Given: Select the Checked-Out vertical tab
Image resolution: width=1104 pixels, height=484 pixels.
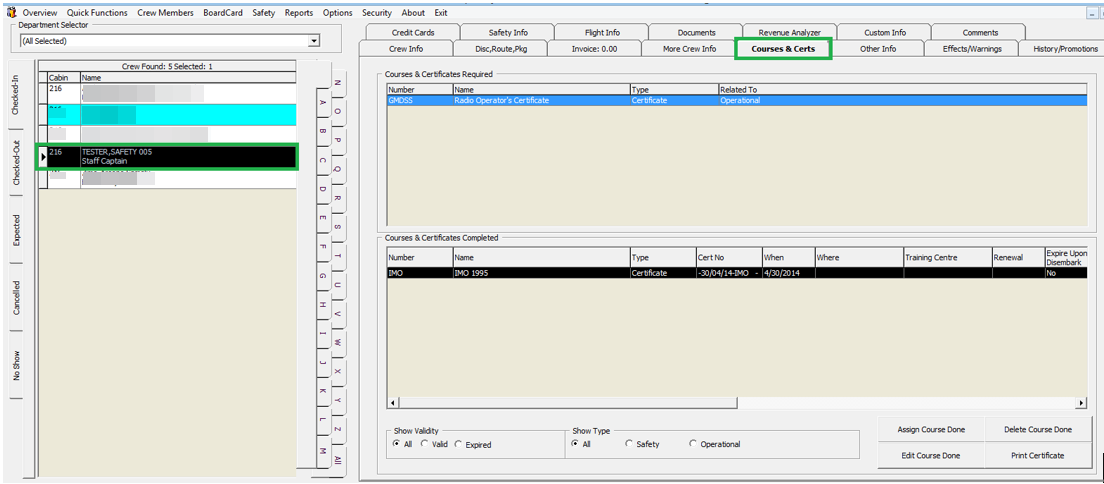Looking at the screenshot, I should click(17, 163).
